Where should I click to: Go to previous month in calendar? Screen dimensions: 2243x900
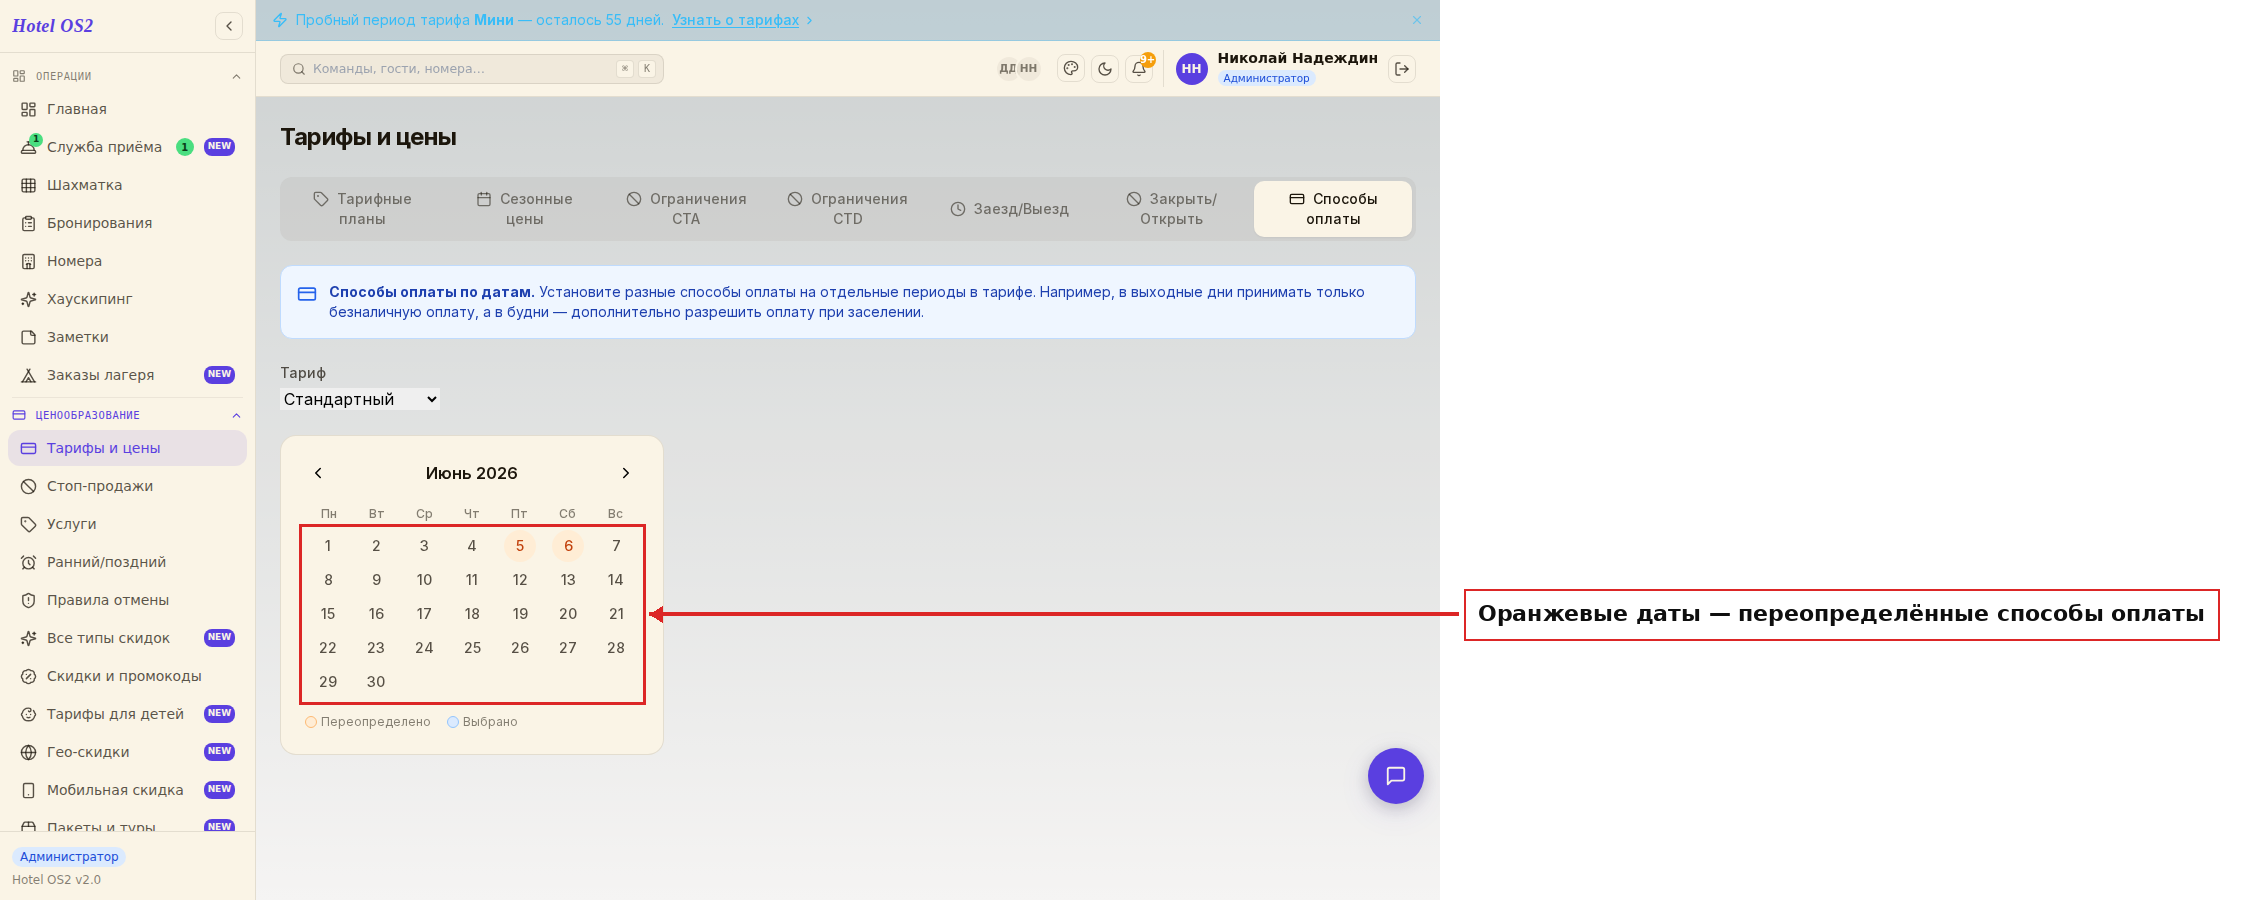(318, 473)
